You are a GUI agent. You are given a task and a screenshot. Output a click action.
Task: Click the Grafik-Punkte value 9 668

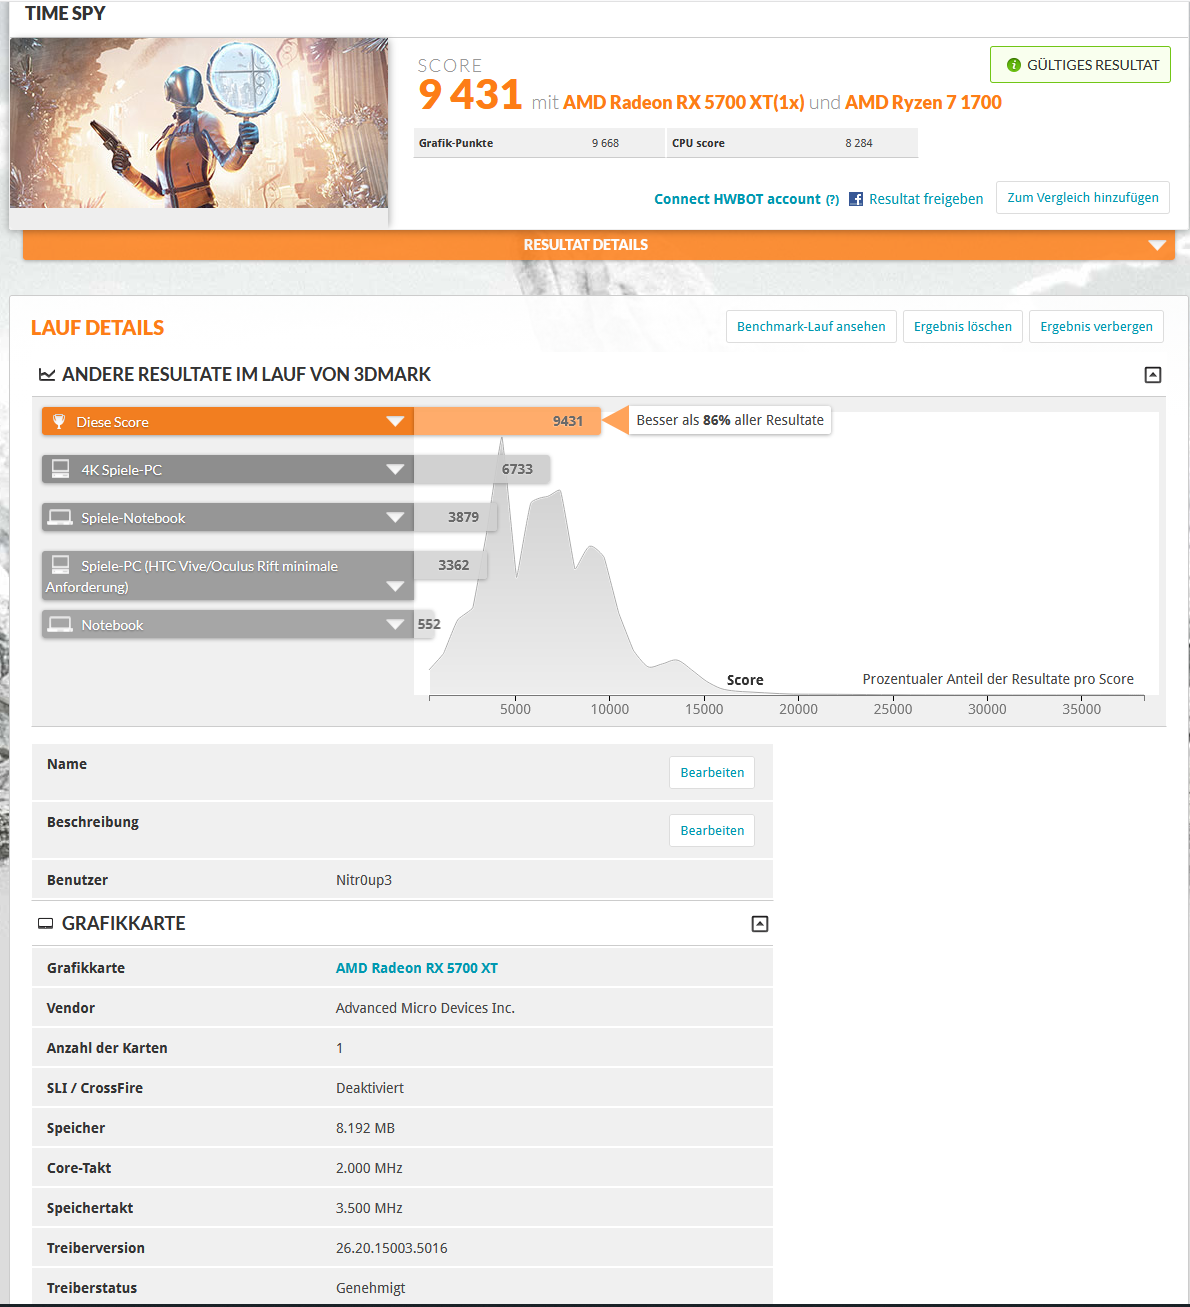(x=605, y=143)
